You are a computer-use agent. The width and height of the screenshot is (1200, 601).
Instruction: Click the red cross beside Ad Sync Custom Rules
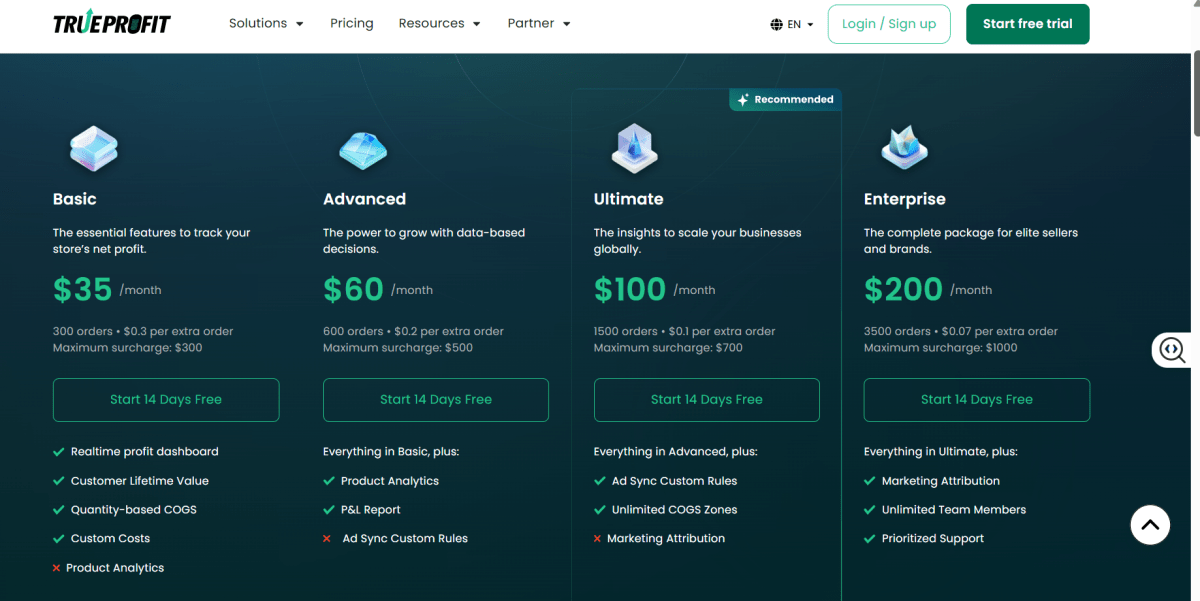click(327, 539)
